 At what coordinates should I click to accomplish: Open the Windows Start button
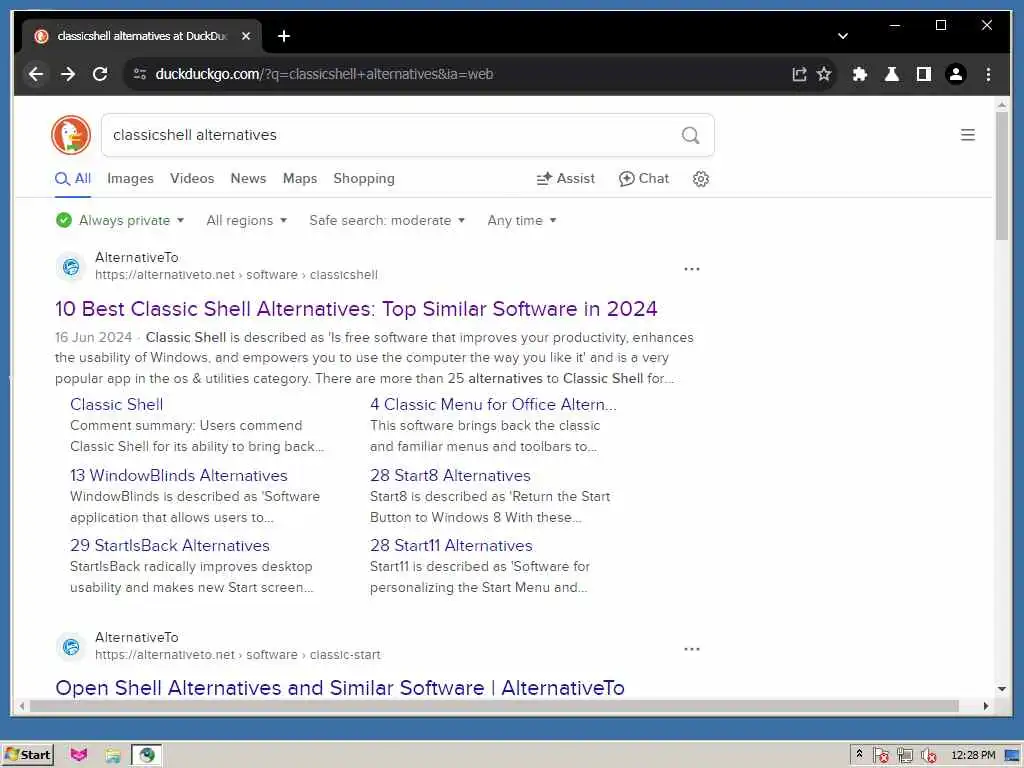[27, 756]
